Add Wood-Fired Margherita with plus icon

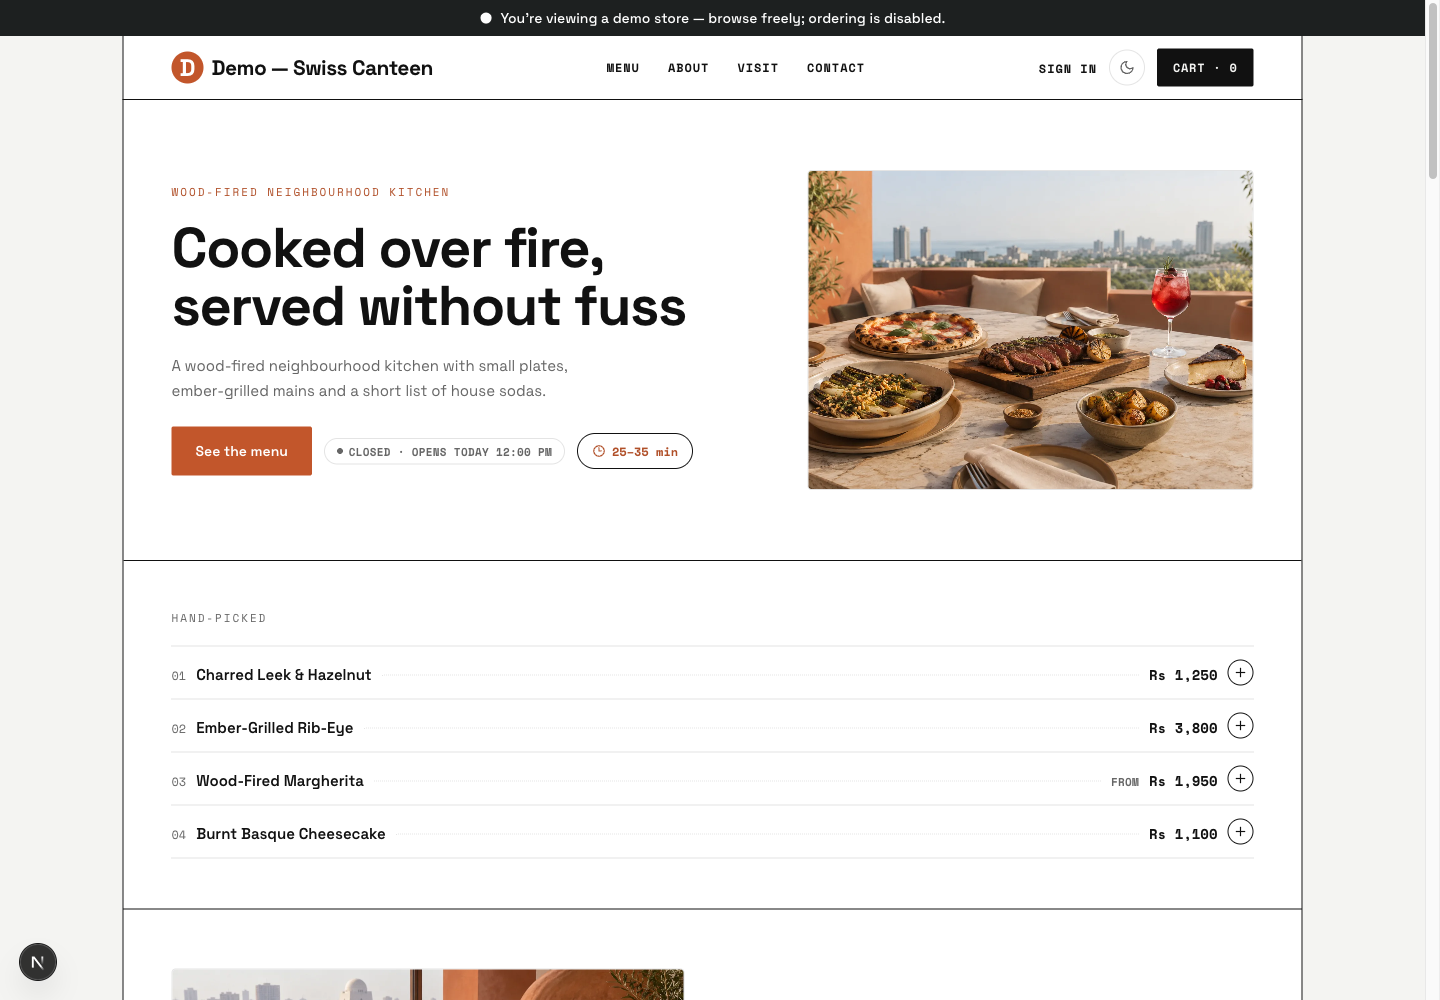tap(1240, 779)
